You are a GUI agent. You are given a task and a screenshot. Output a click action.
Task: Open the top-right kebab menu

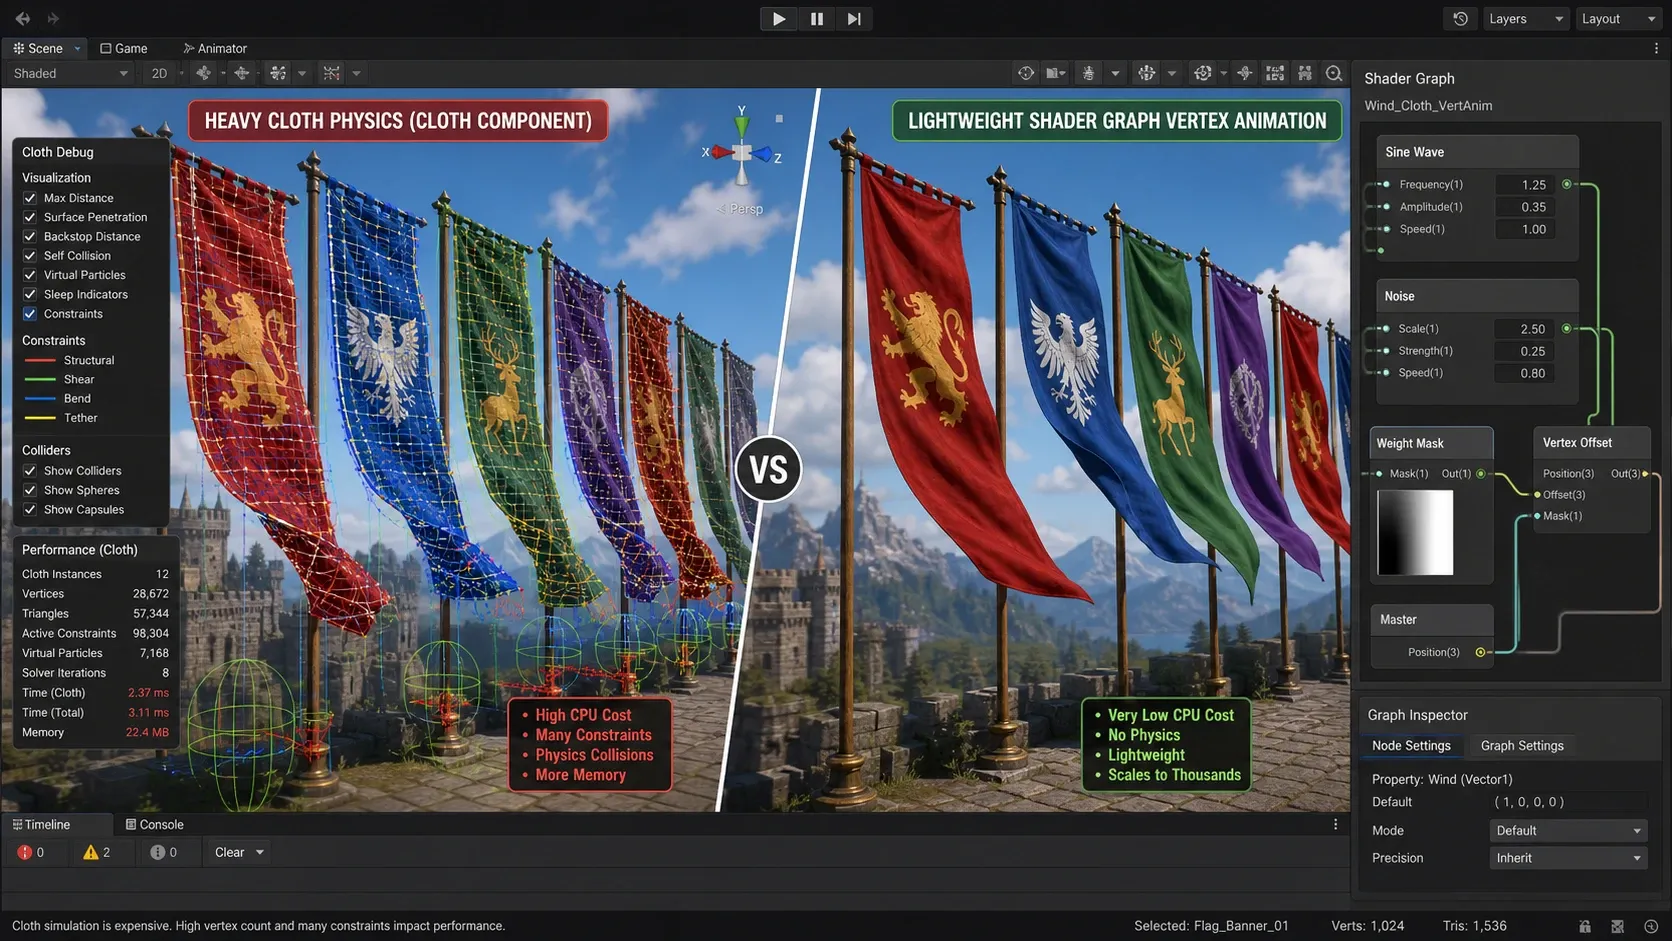tap(1656, 48)
